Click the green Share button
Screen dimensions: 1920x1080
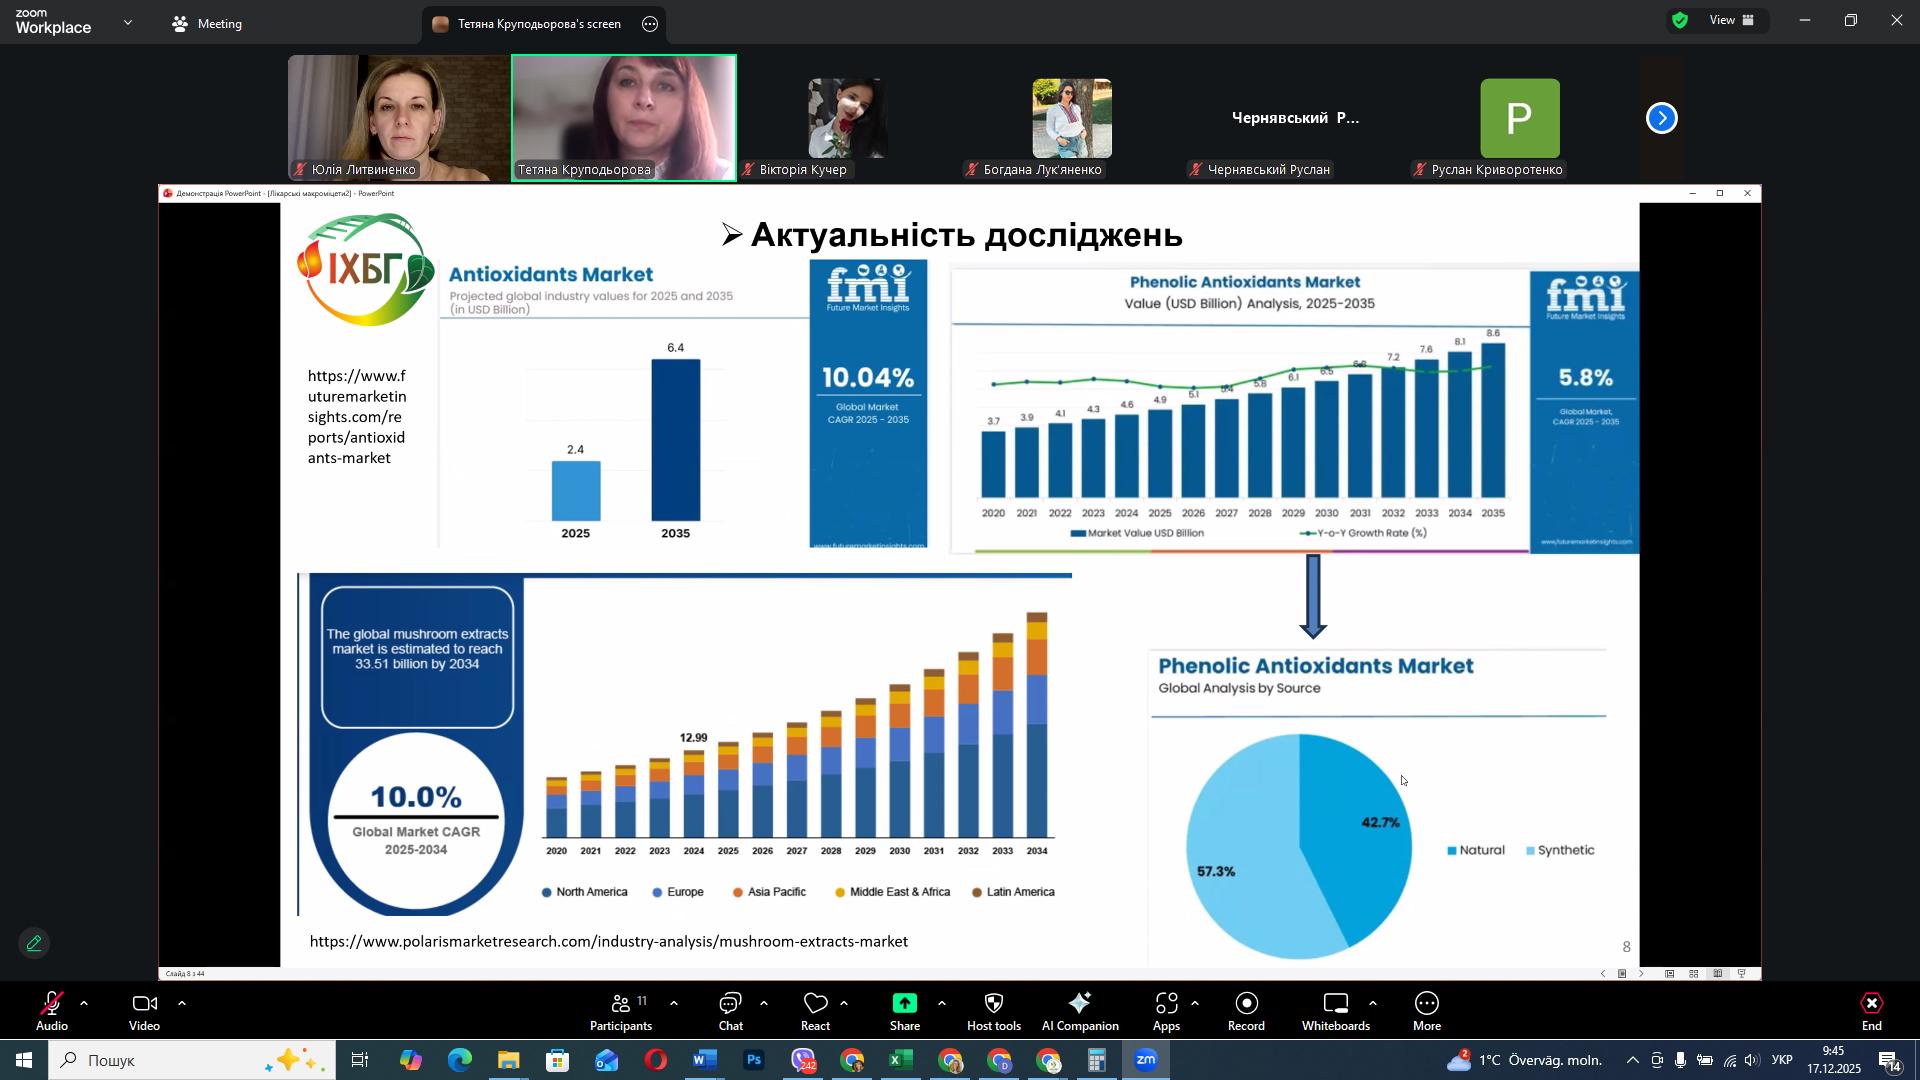pos(904,1004)
